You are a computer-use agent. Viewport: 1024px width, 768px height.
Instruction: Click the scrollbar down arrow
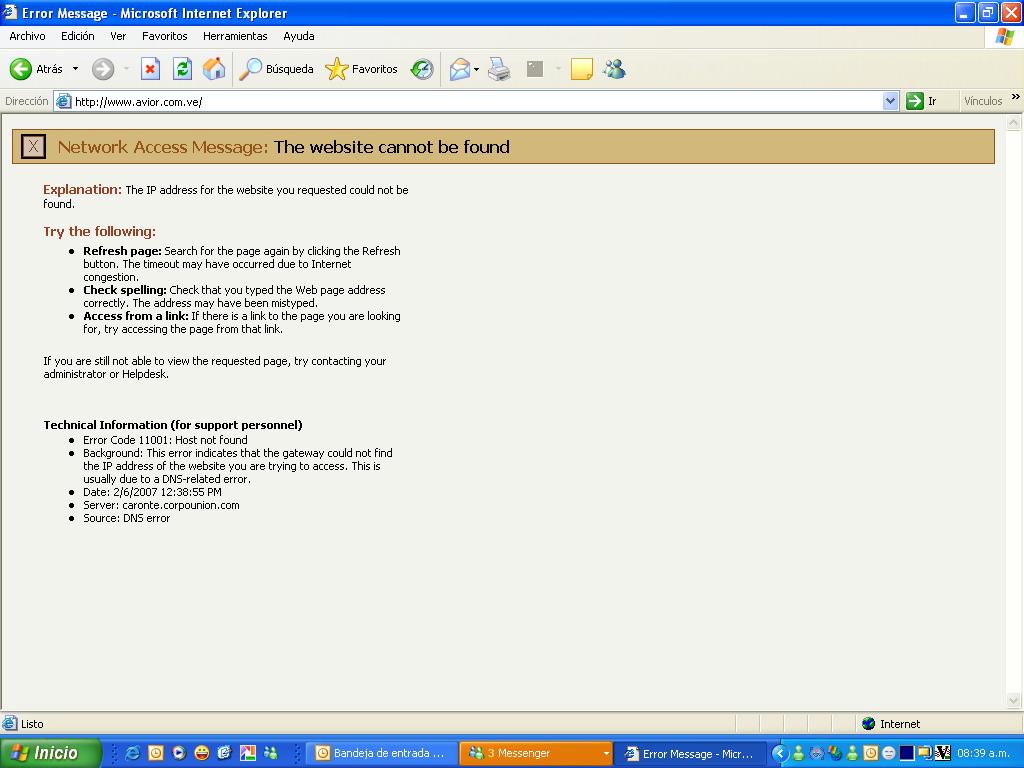click(x=1014, y=701)
